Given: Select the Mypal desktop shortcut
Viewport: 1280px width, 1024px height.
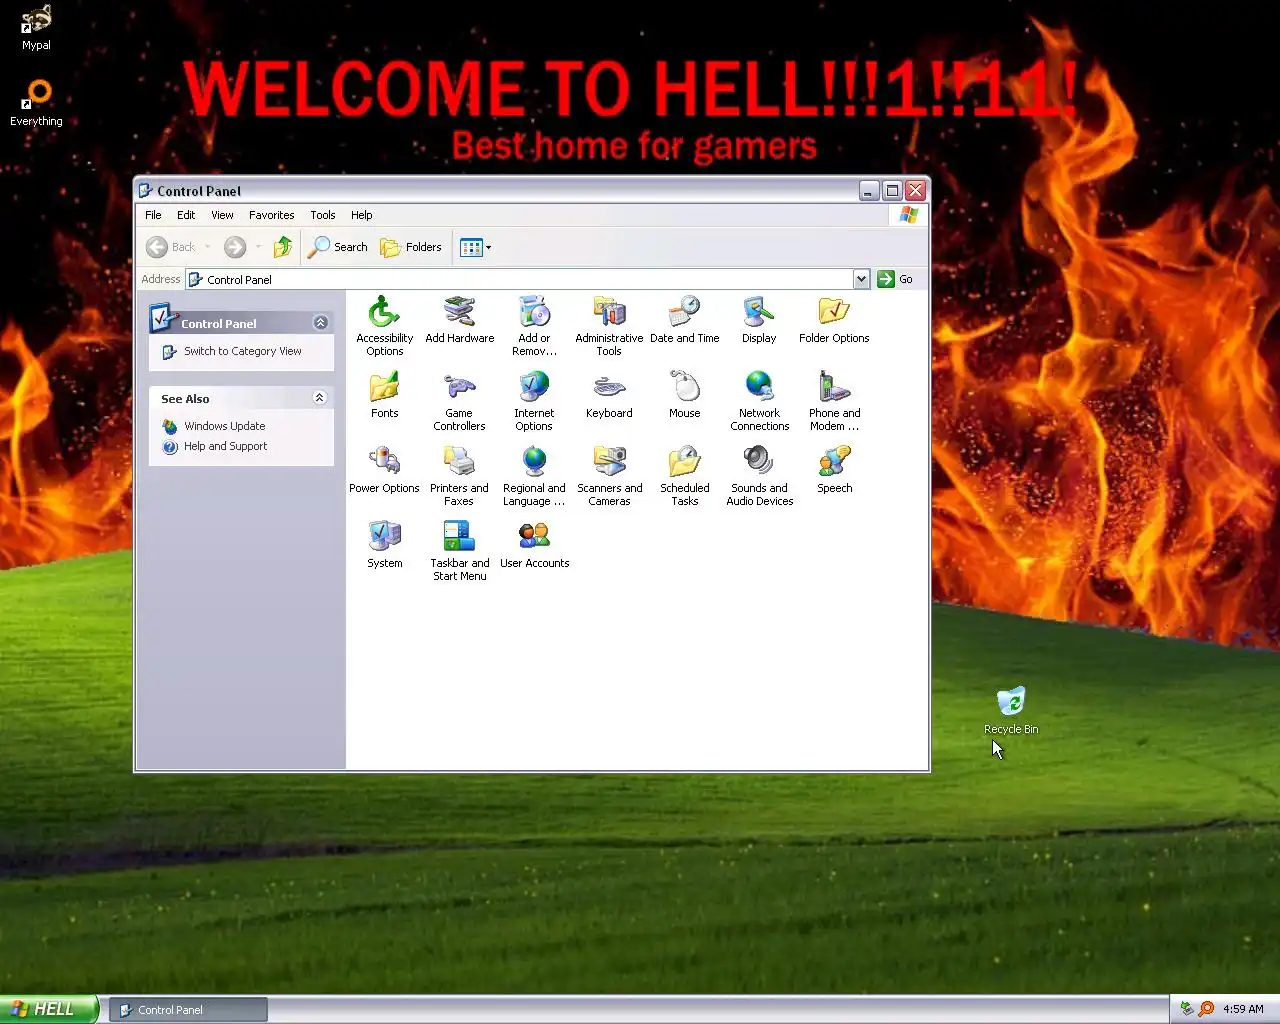Looking at the screenshot, I should (x=36, y=27).
